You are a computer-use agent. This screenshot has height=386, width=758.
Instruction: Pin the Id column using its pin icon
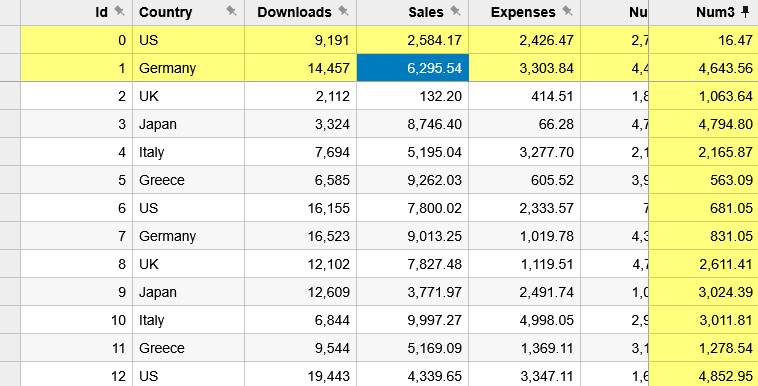coord(119,11)
